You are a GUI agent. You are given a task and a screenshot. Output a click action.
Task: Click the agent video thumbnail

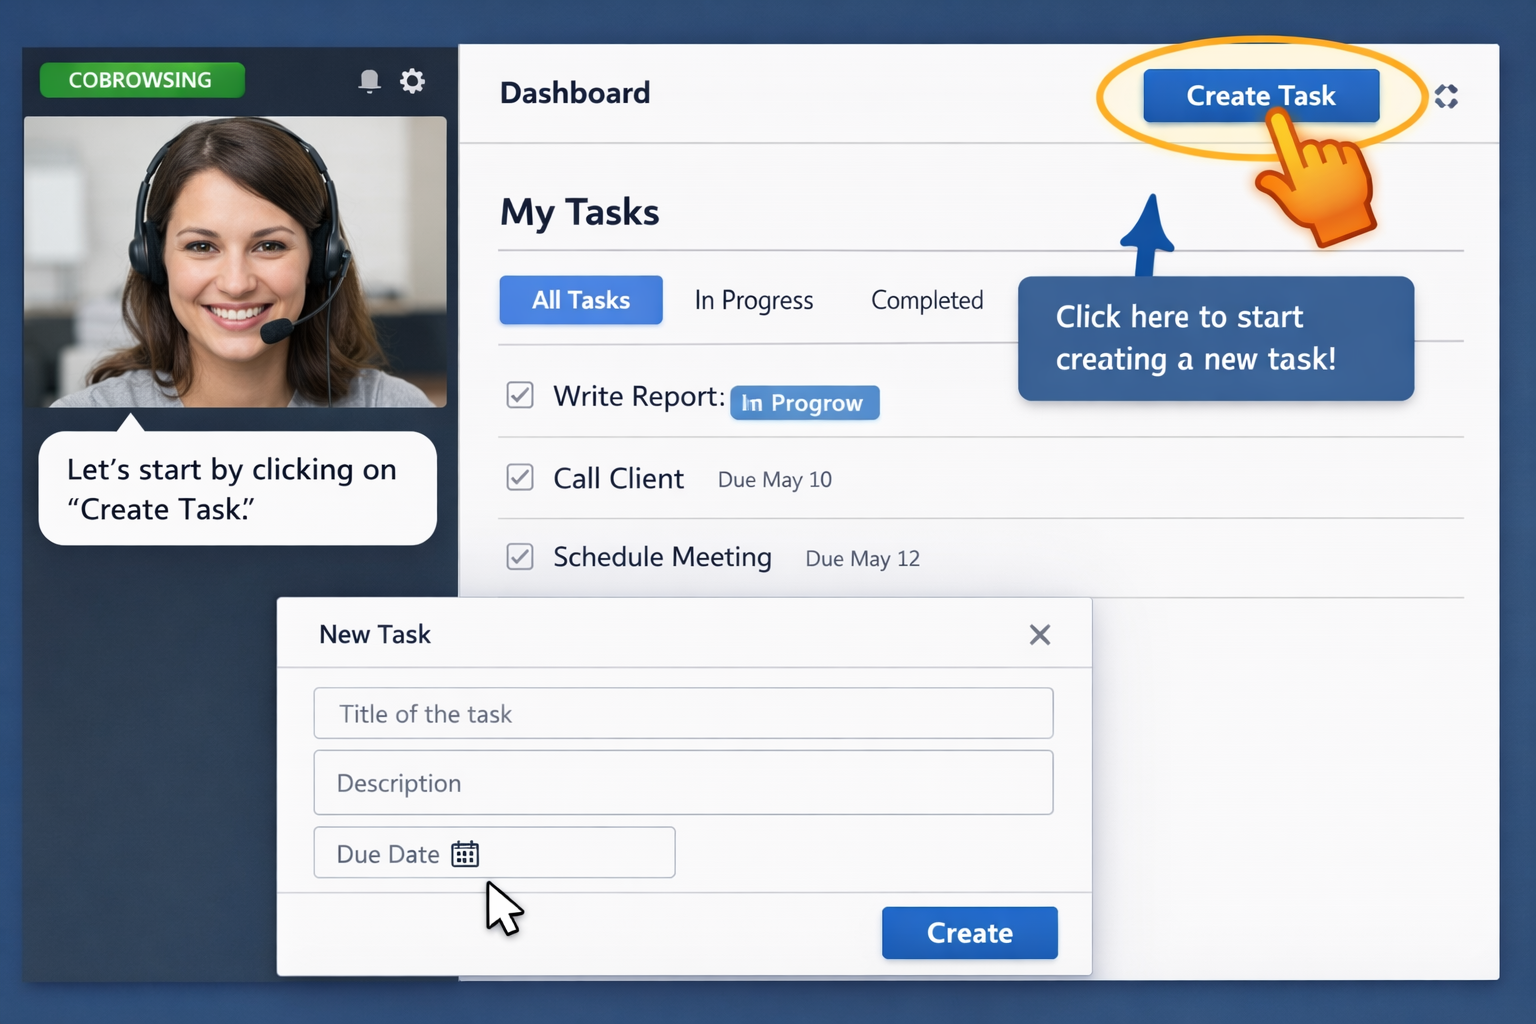[235, 262]
